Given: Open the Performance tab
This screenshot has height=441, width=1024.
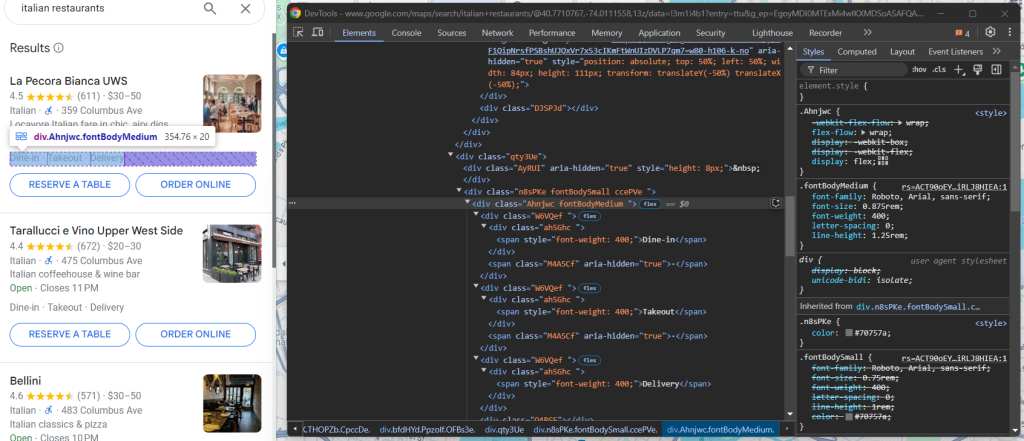Looking at the screenshot, I should click(x=552, y=33).
